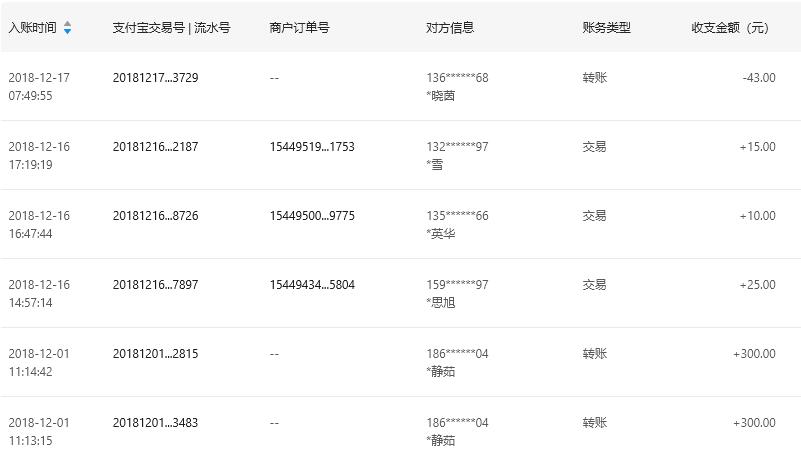Open transaction number 20181216...8726
Screen dimensions: 801x464
[x=155, y=216]
